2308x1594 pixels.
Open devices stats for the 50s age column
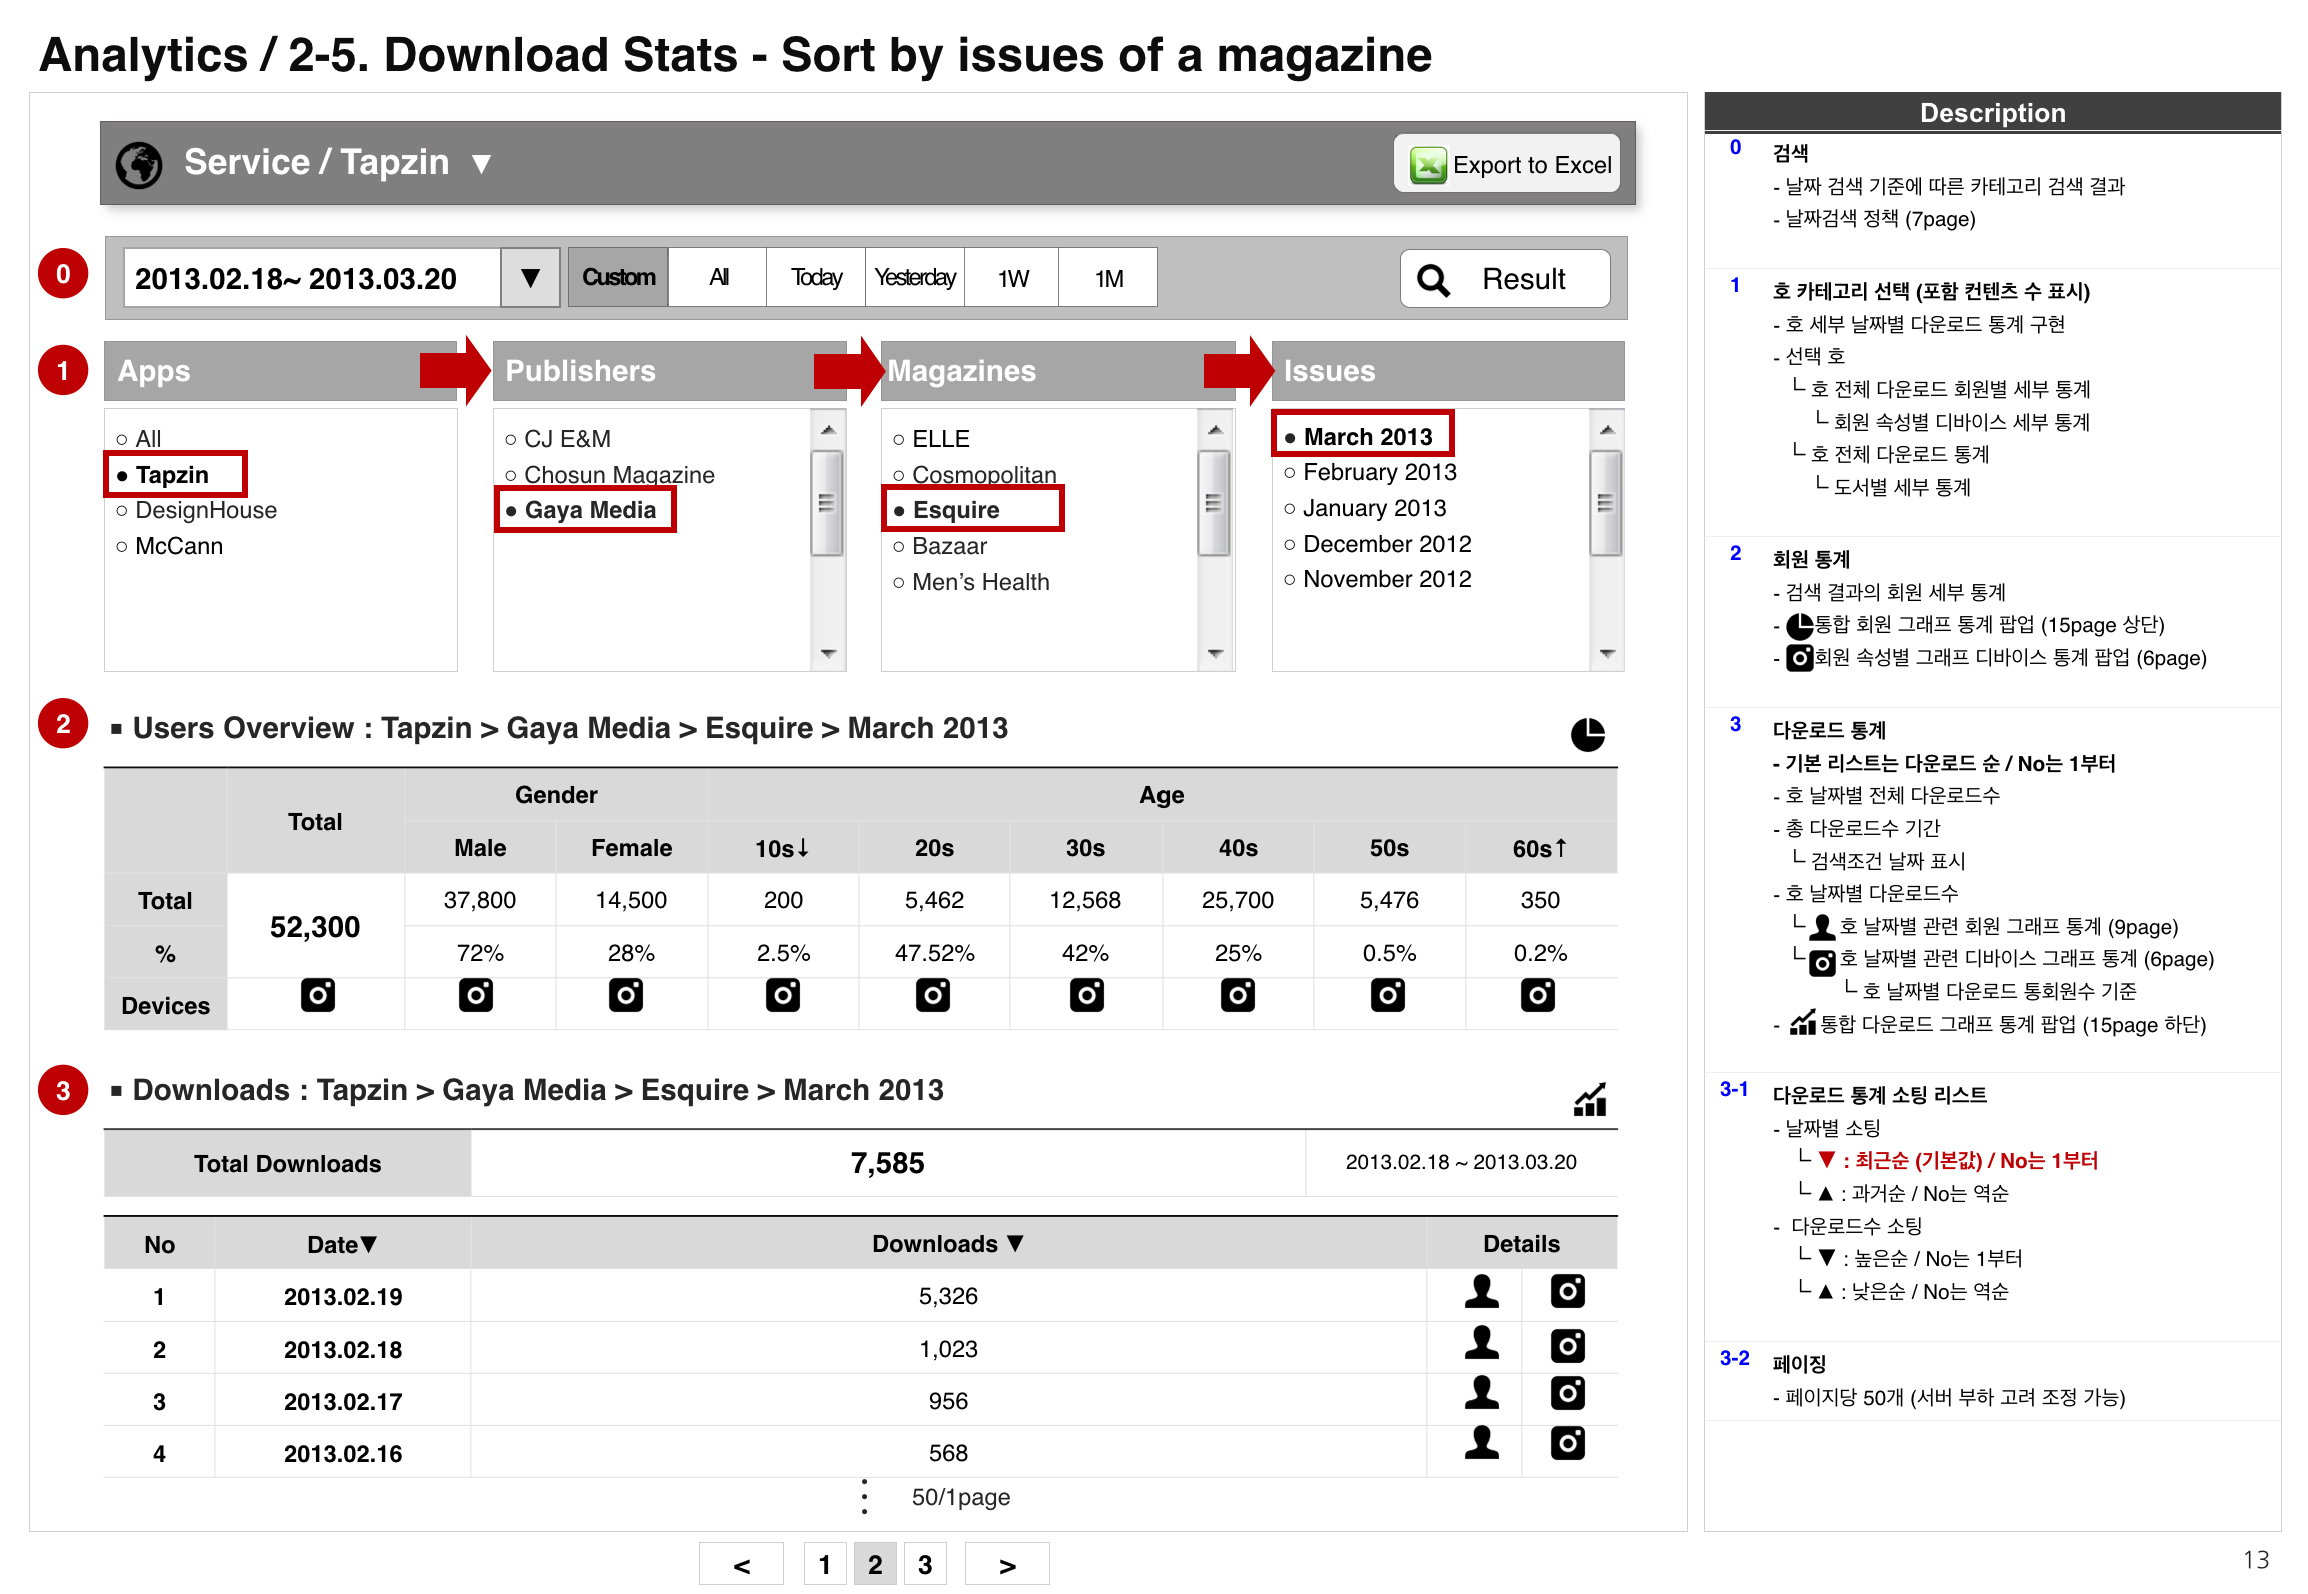(x=1388, y=995)
